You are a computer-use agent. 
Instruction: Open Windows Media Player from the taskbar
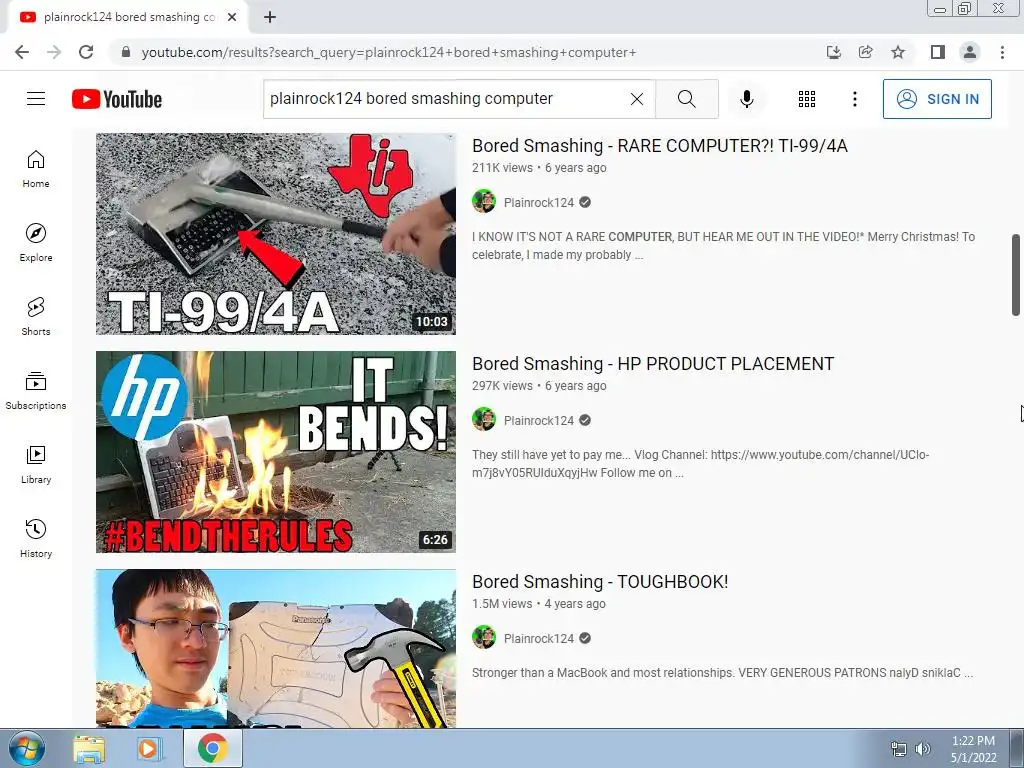coord(148,749)
